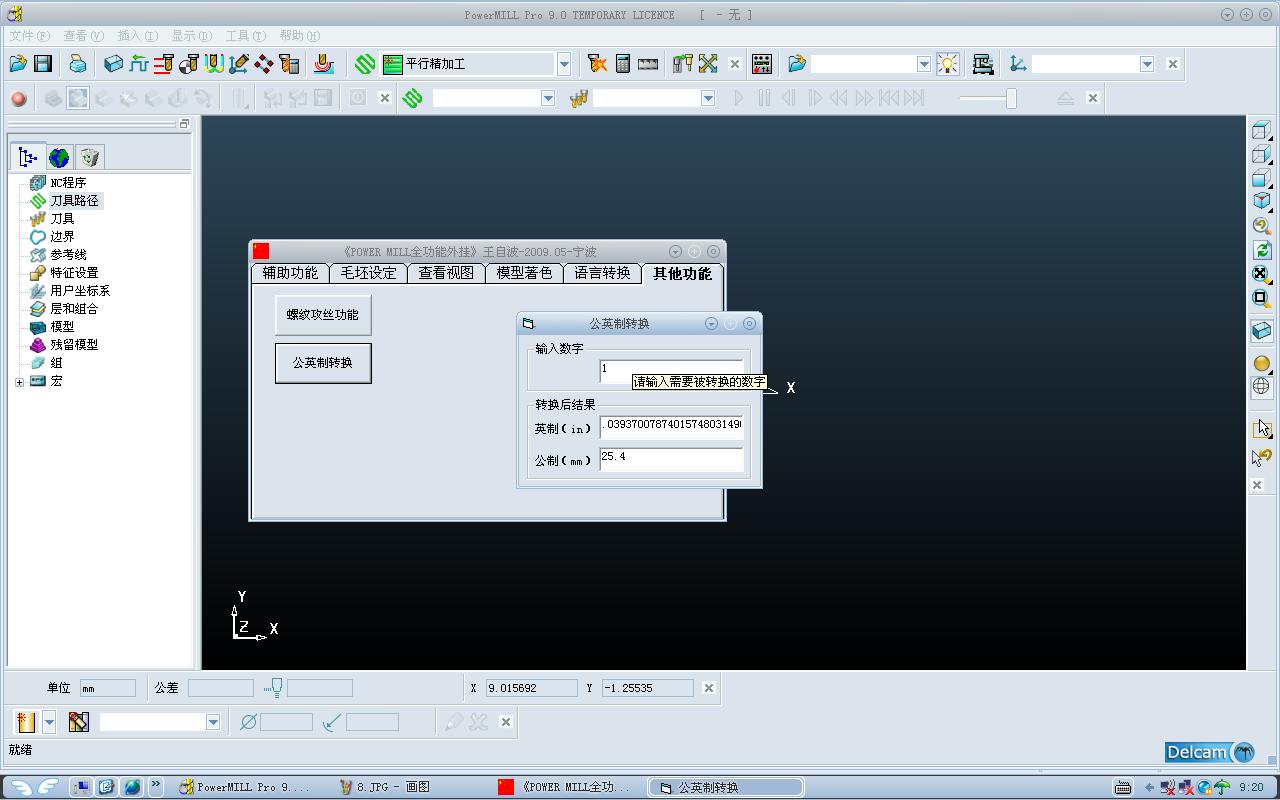Select the wireframe globe icon on right toolbar

[x=1261, y=386]
